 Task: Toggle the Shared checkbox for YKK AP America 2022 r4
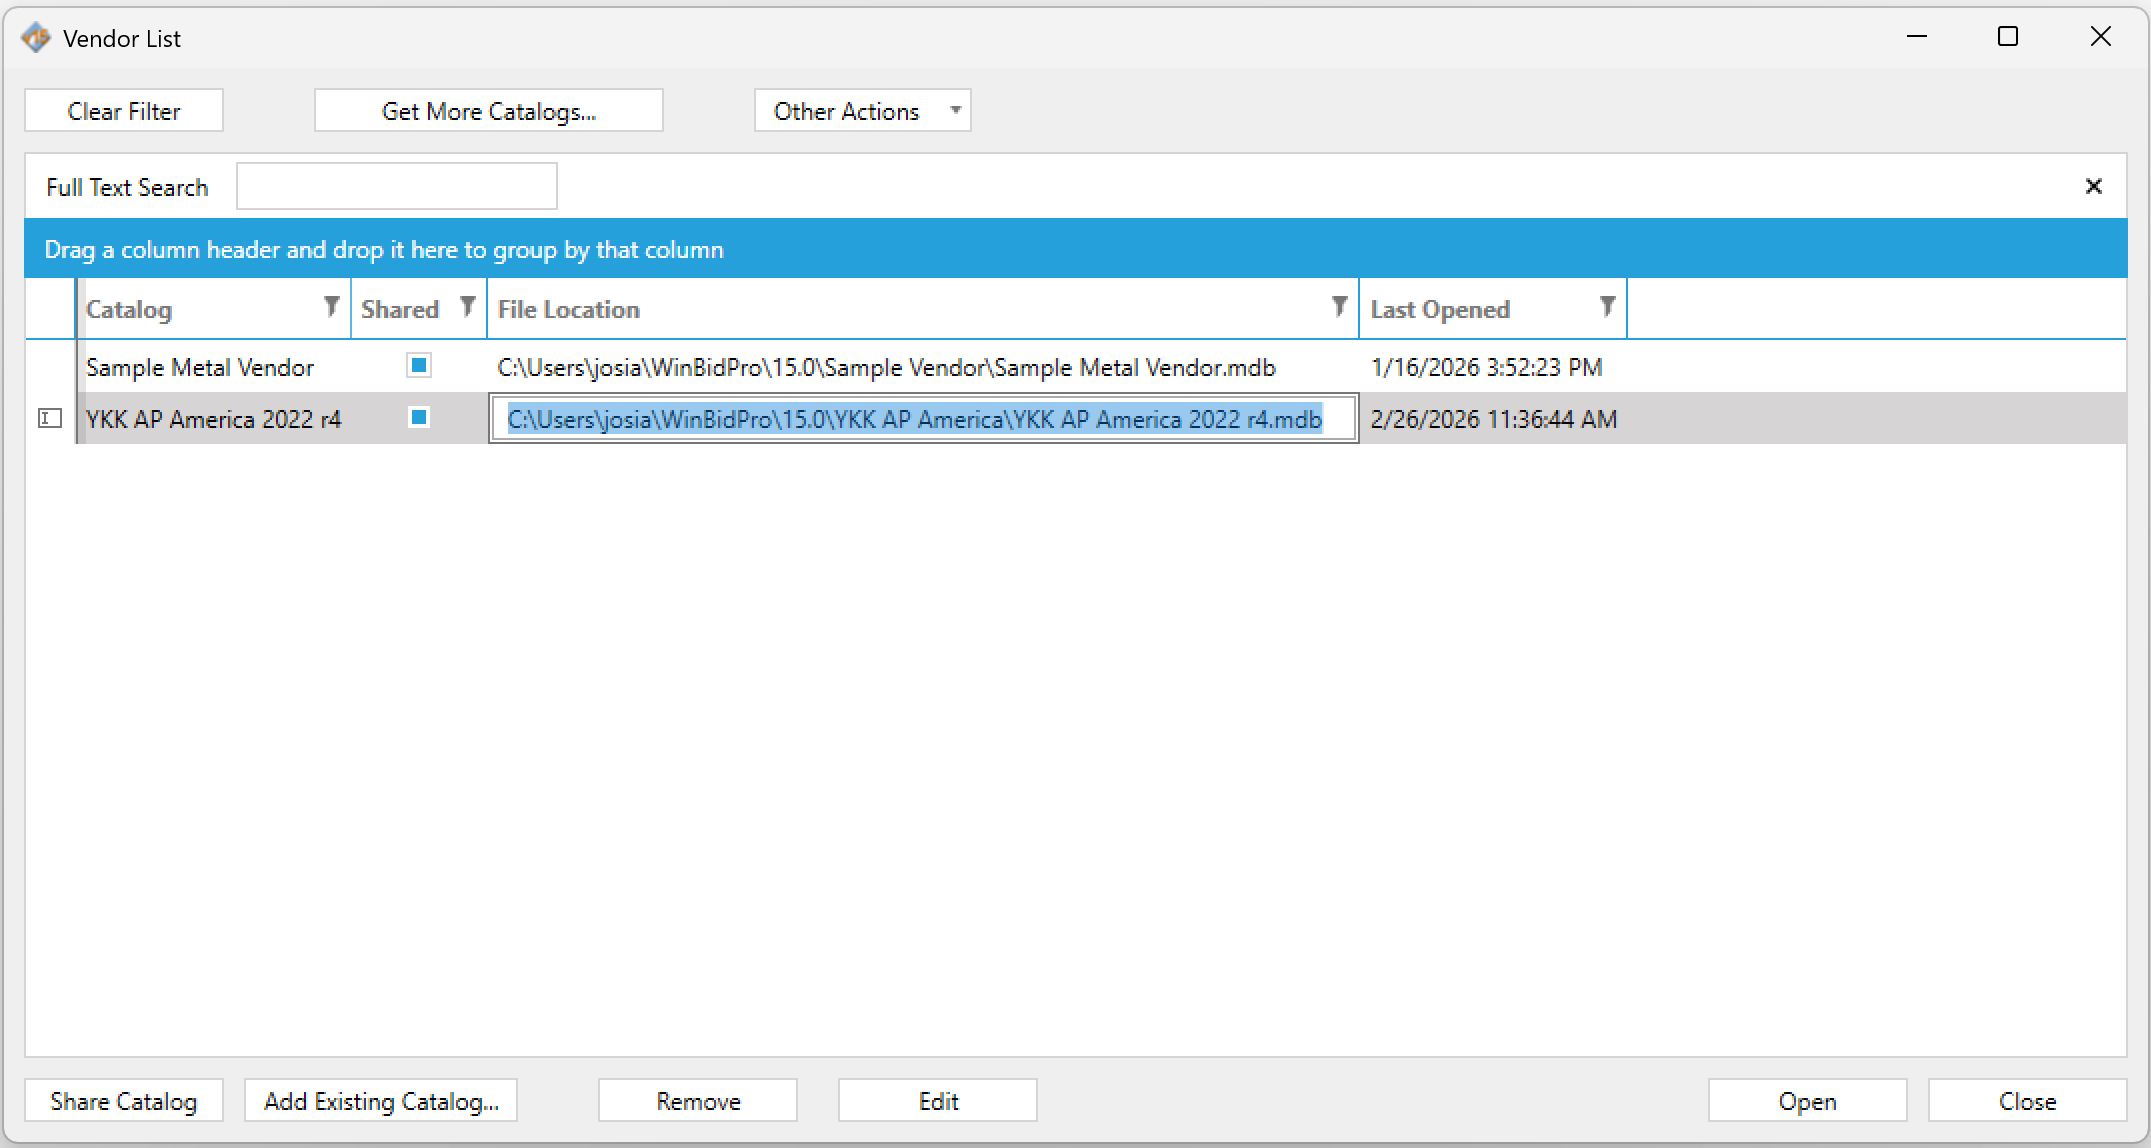tap(418, 418)
